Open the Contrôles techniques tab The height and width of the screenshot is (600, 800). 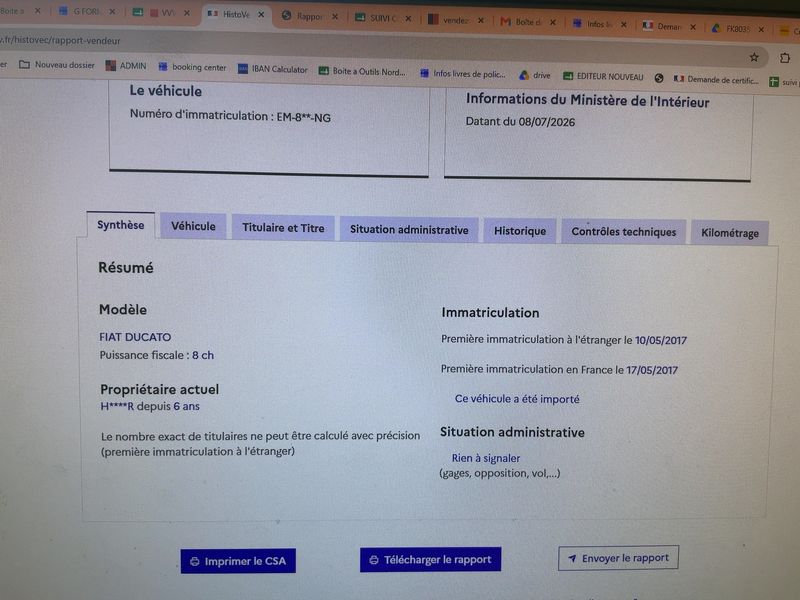coord(623,232)
